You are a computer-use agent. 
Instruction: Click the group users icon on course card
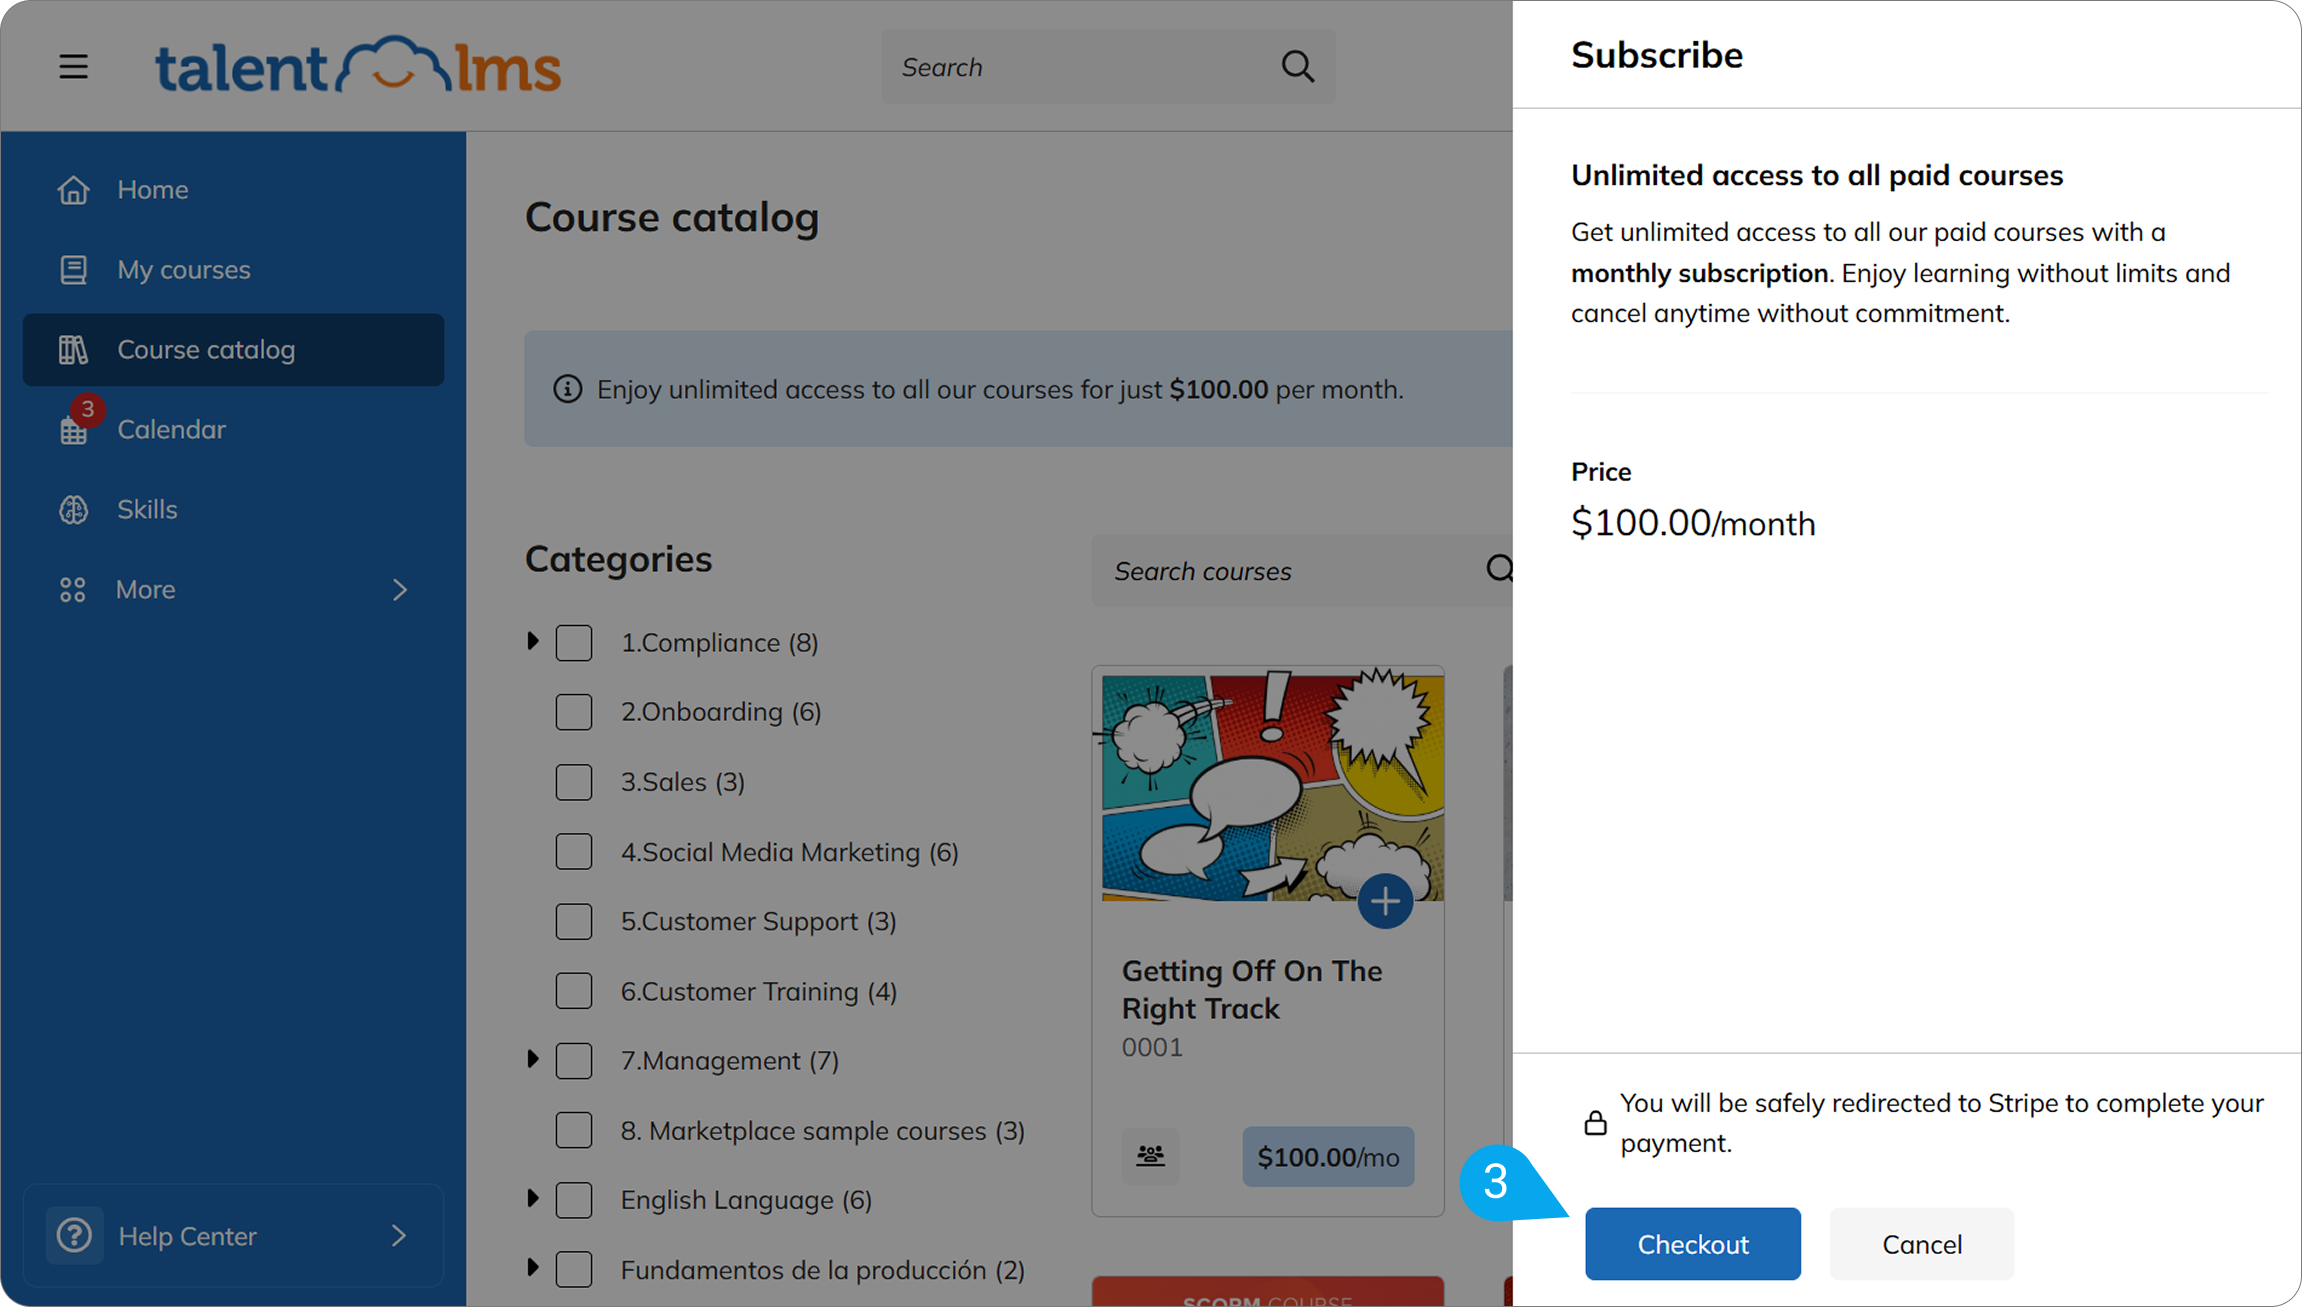pos(1150,1156)
